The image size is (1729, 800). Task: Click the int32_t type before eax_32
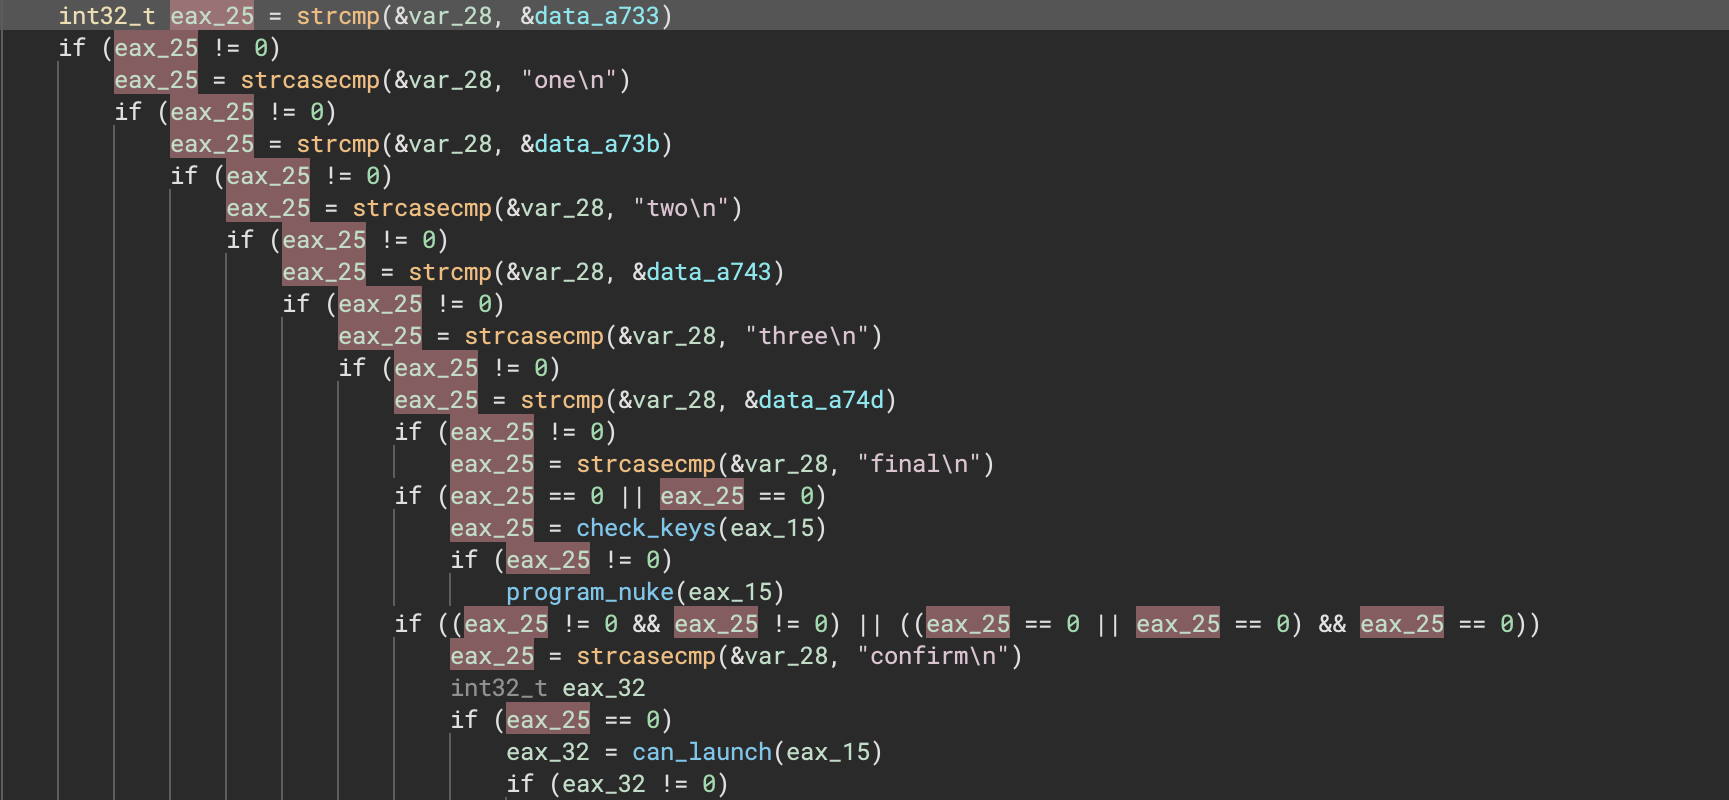pyautogui.click(x=499, y=688)
